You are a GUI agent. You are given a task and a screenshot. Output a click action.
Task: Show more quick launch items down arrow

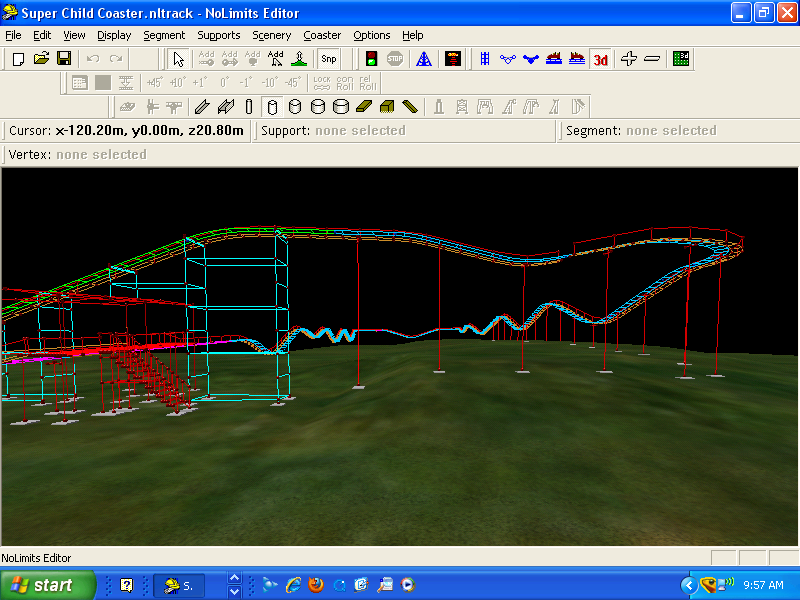point(234,592)
